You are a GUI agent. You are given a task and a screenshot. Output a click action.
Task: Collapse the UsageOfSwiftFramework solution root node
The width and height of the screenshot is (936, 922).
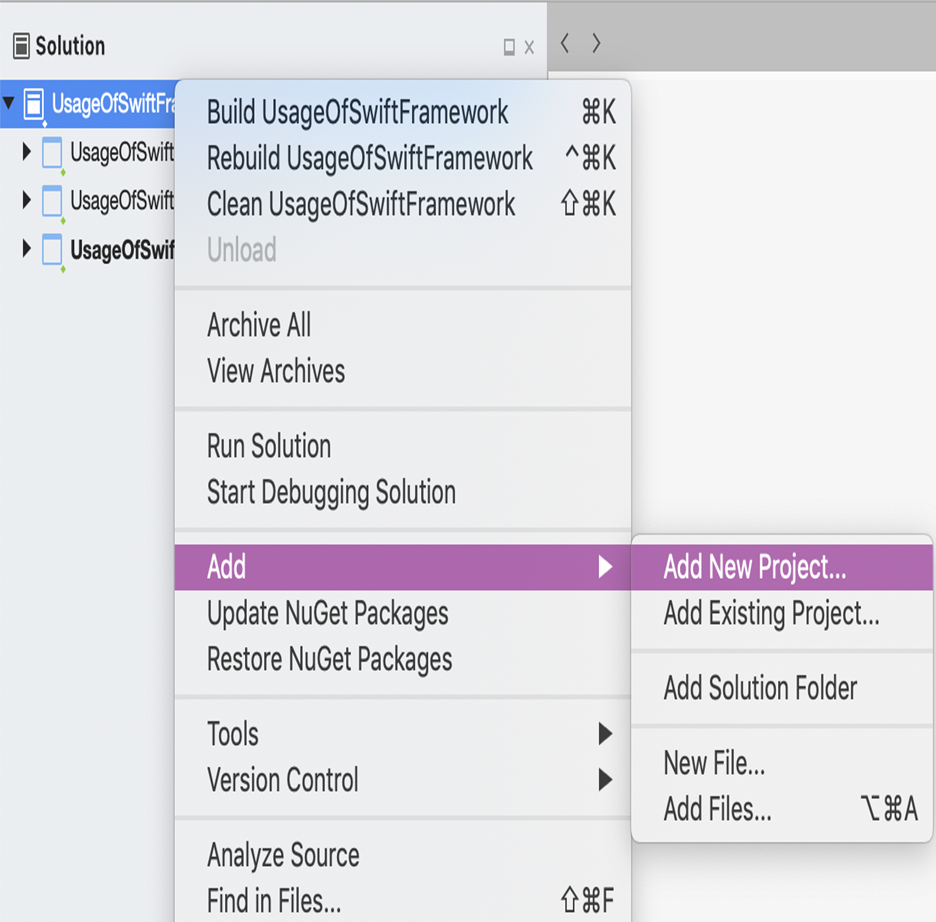[x=8, y=103]
